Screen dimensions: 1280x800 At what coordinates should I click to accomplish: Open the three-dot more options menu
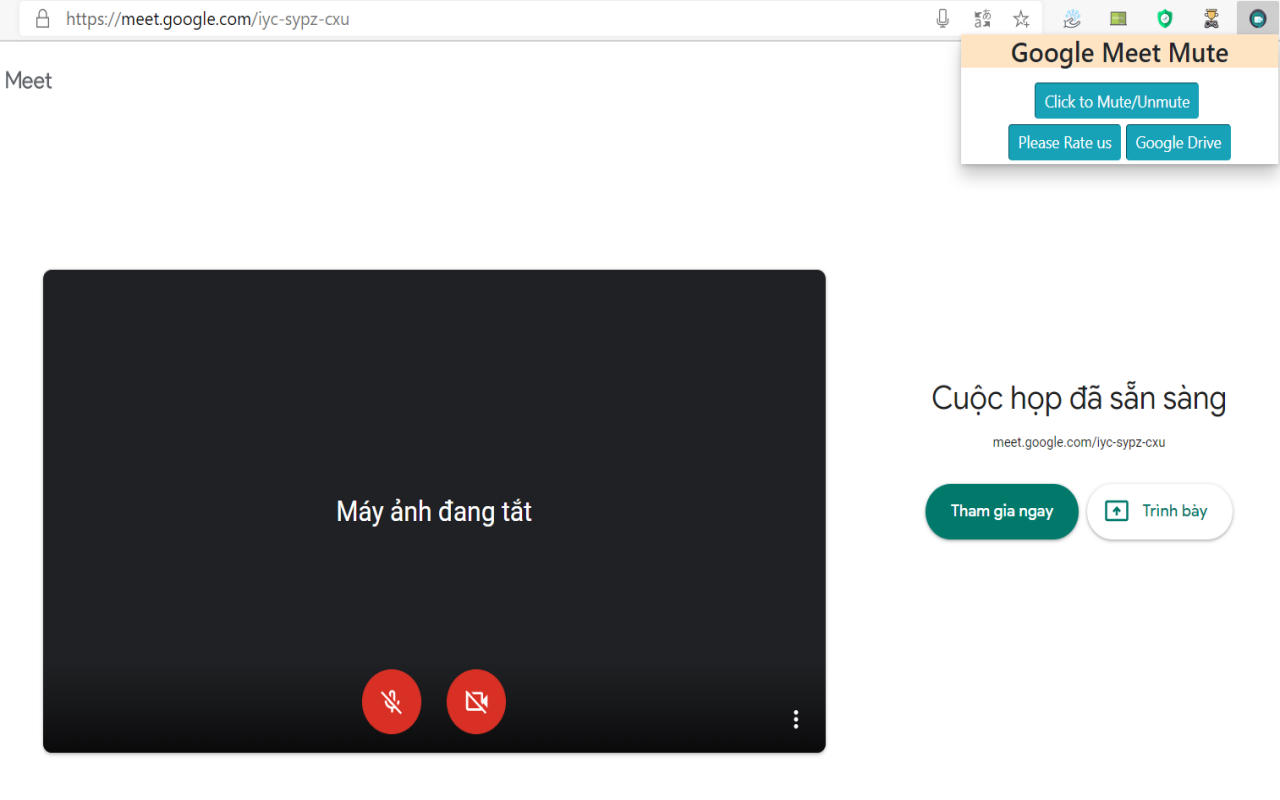tap(796, 719)
